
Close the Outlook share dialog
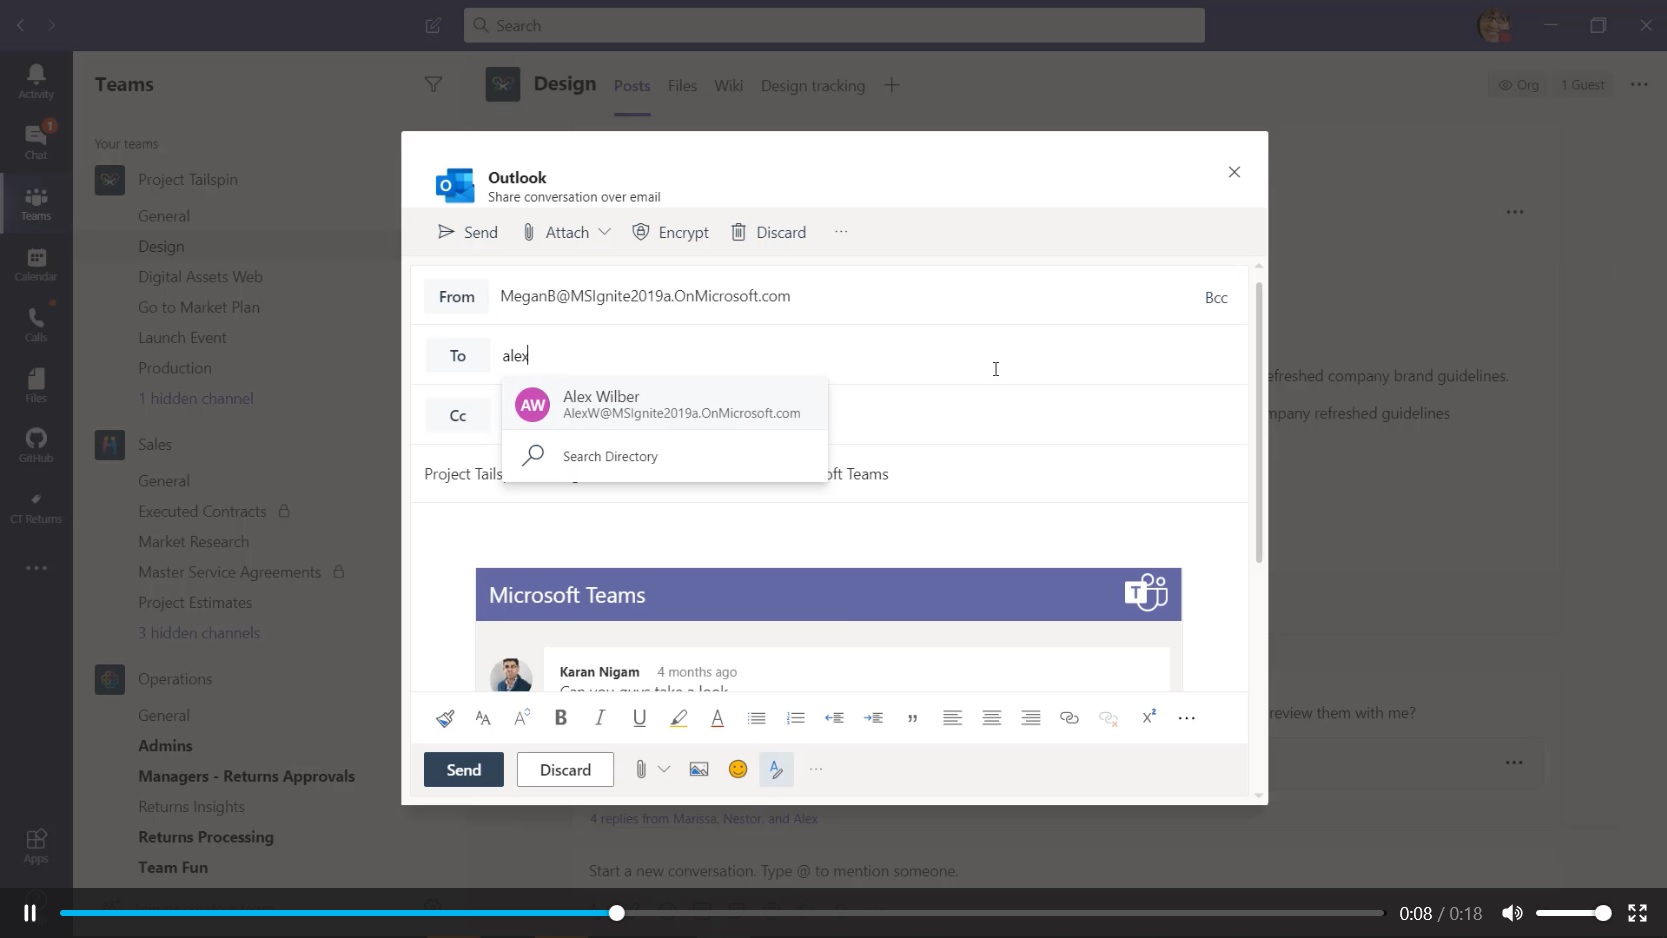1234,172
